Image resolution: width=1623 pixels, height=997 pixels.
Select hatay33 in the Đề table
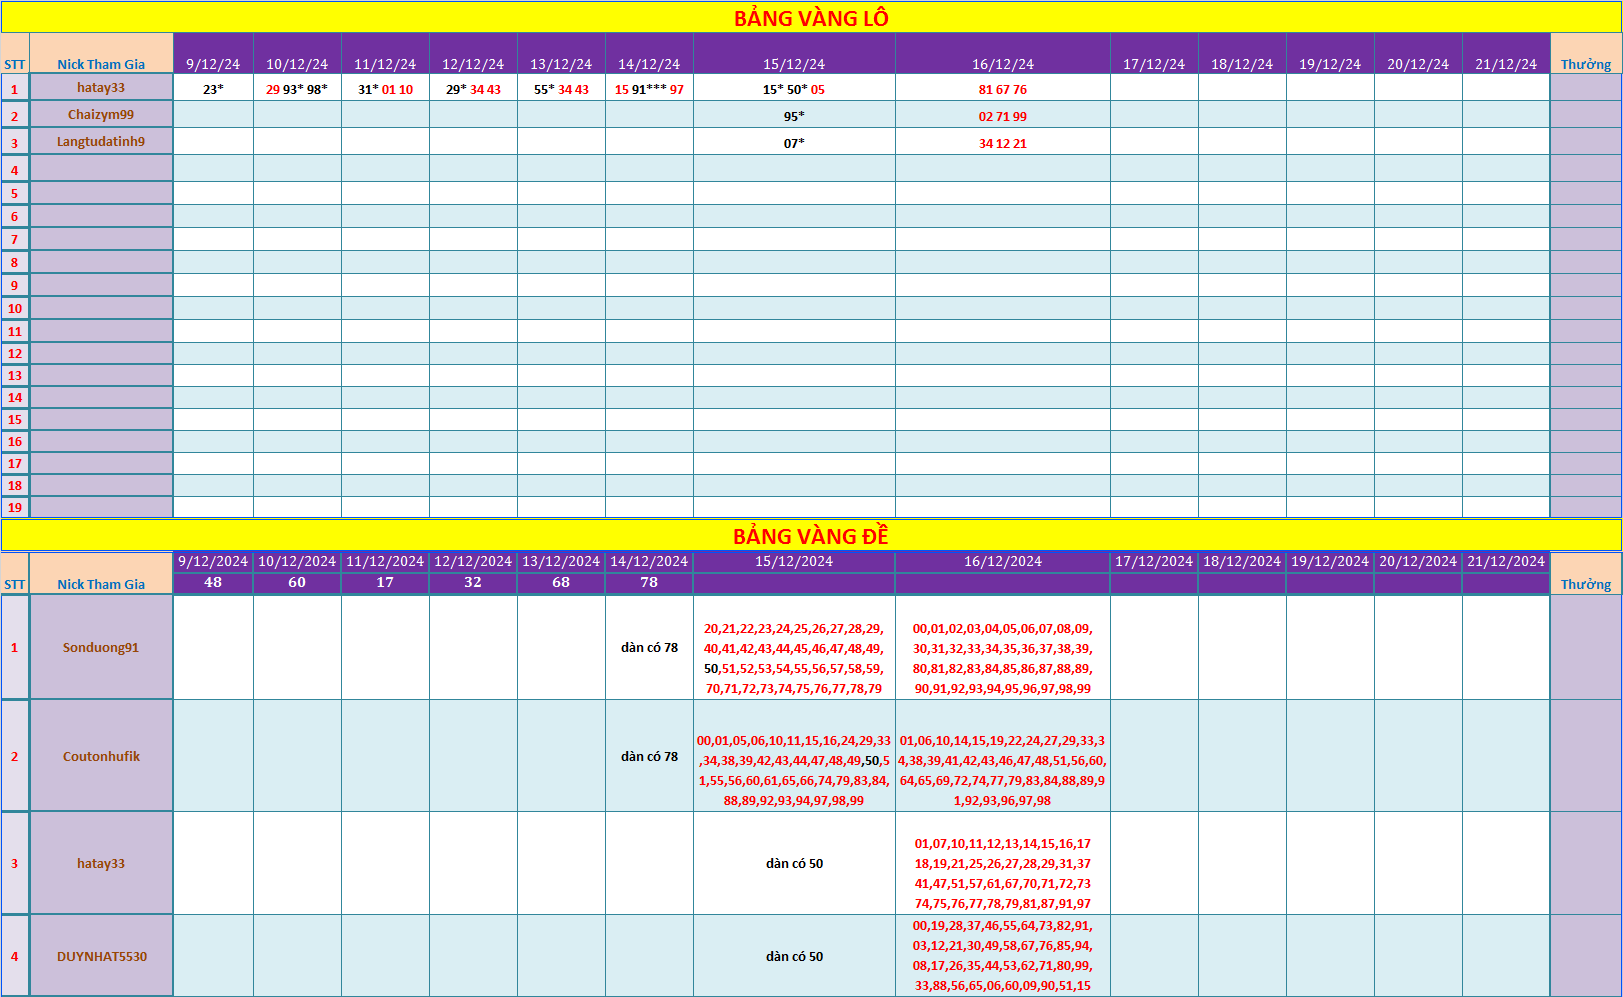[x=101, y=863]
